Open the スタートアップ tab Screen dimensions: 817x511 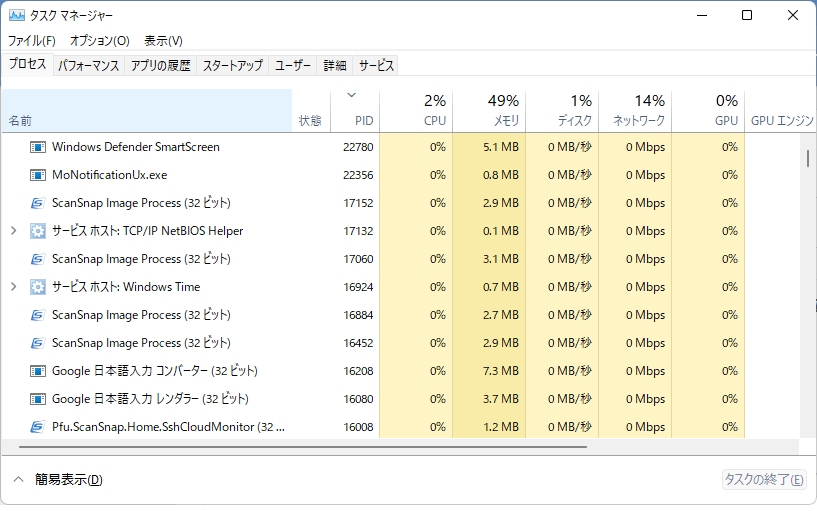pos(232,66)
